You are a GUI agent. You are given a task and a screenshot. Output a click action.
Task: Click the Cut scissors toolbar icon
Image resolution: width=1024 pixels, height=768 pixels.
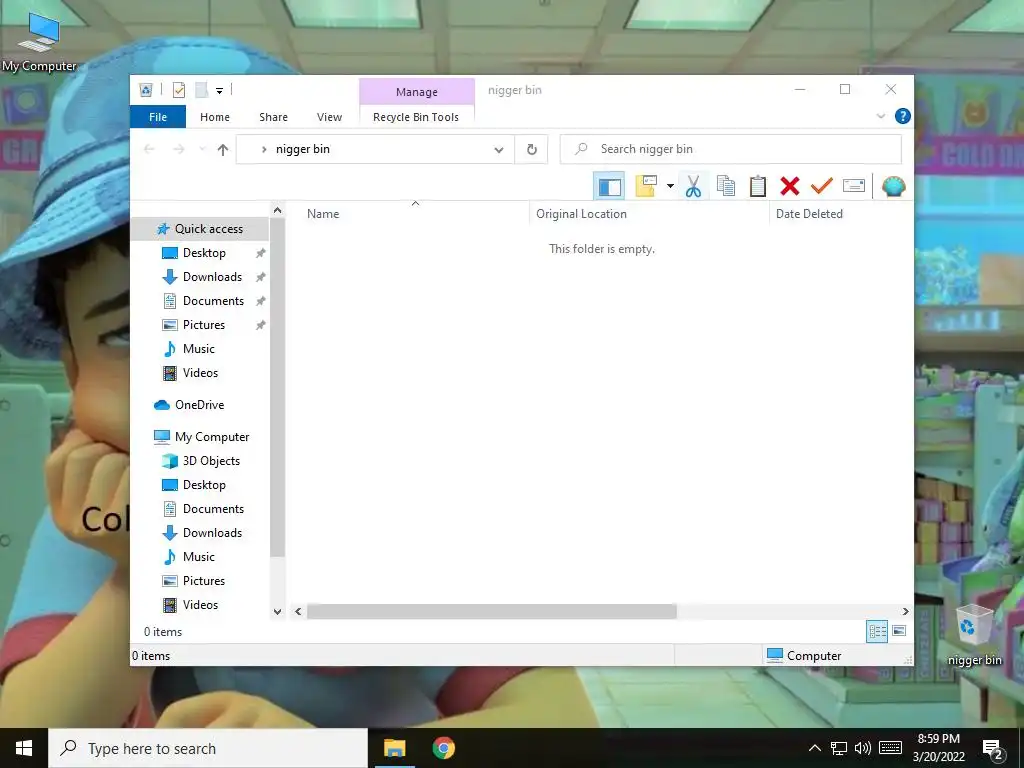coord(693,186)
